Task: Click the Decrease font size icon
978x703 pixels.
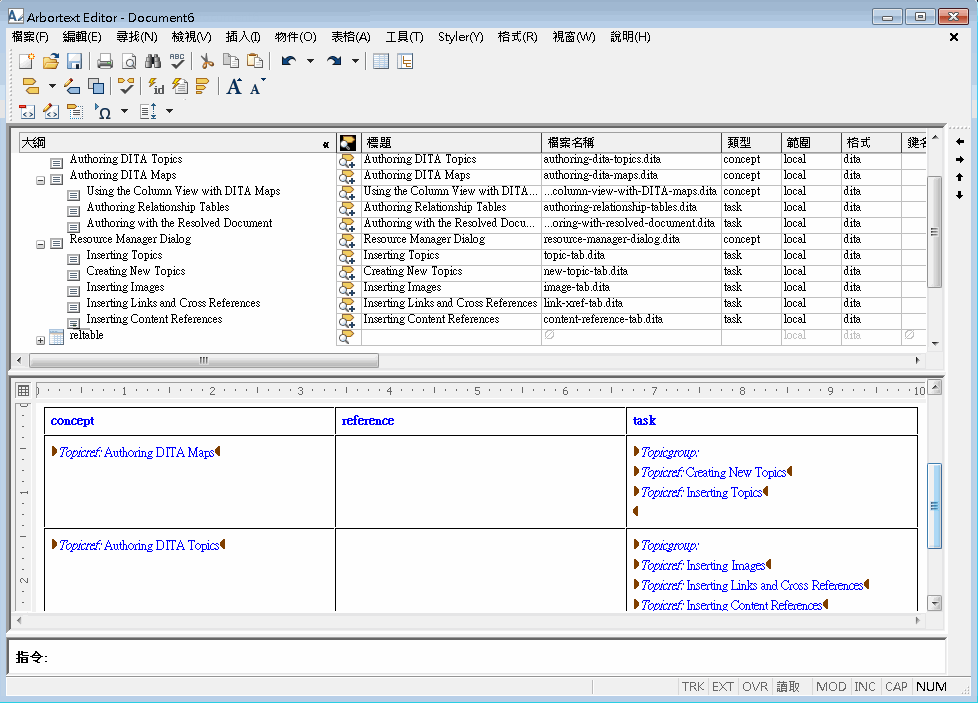Action: click(257, 86)
